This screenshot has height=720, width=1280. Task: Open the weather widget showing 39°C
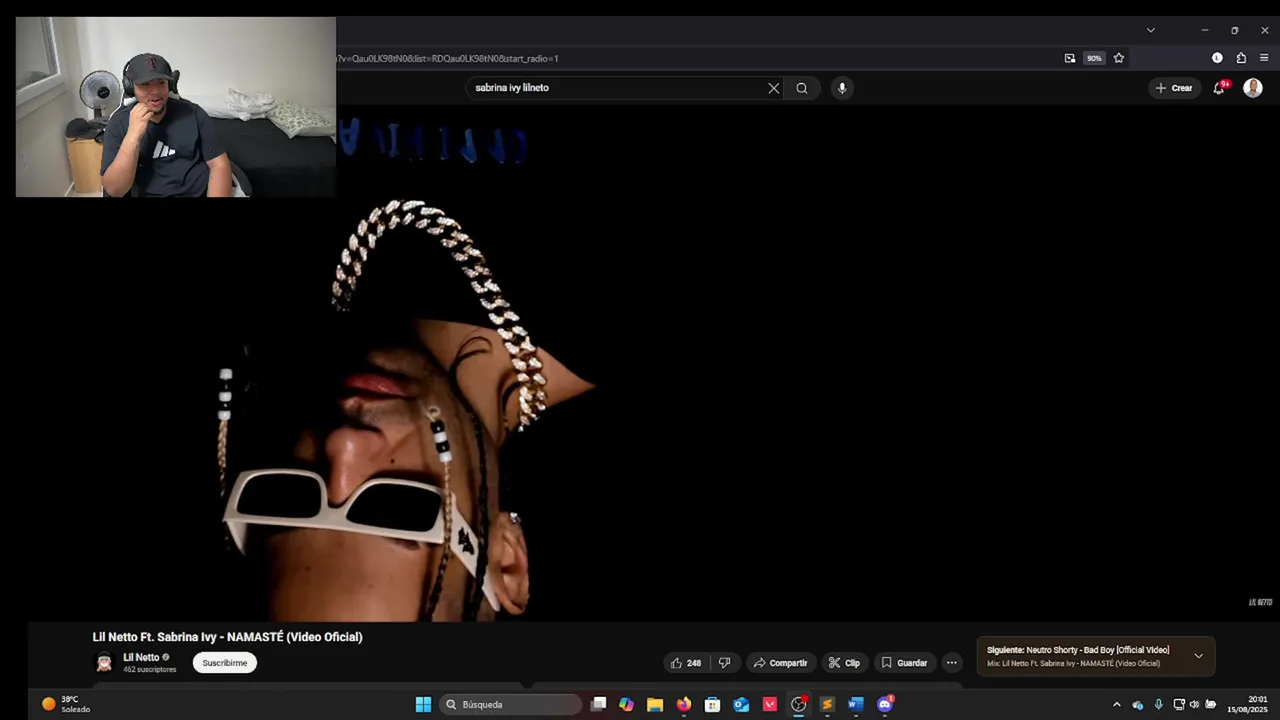(x=66, y=705)
